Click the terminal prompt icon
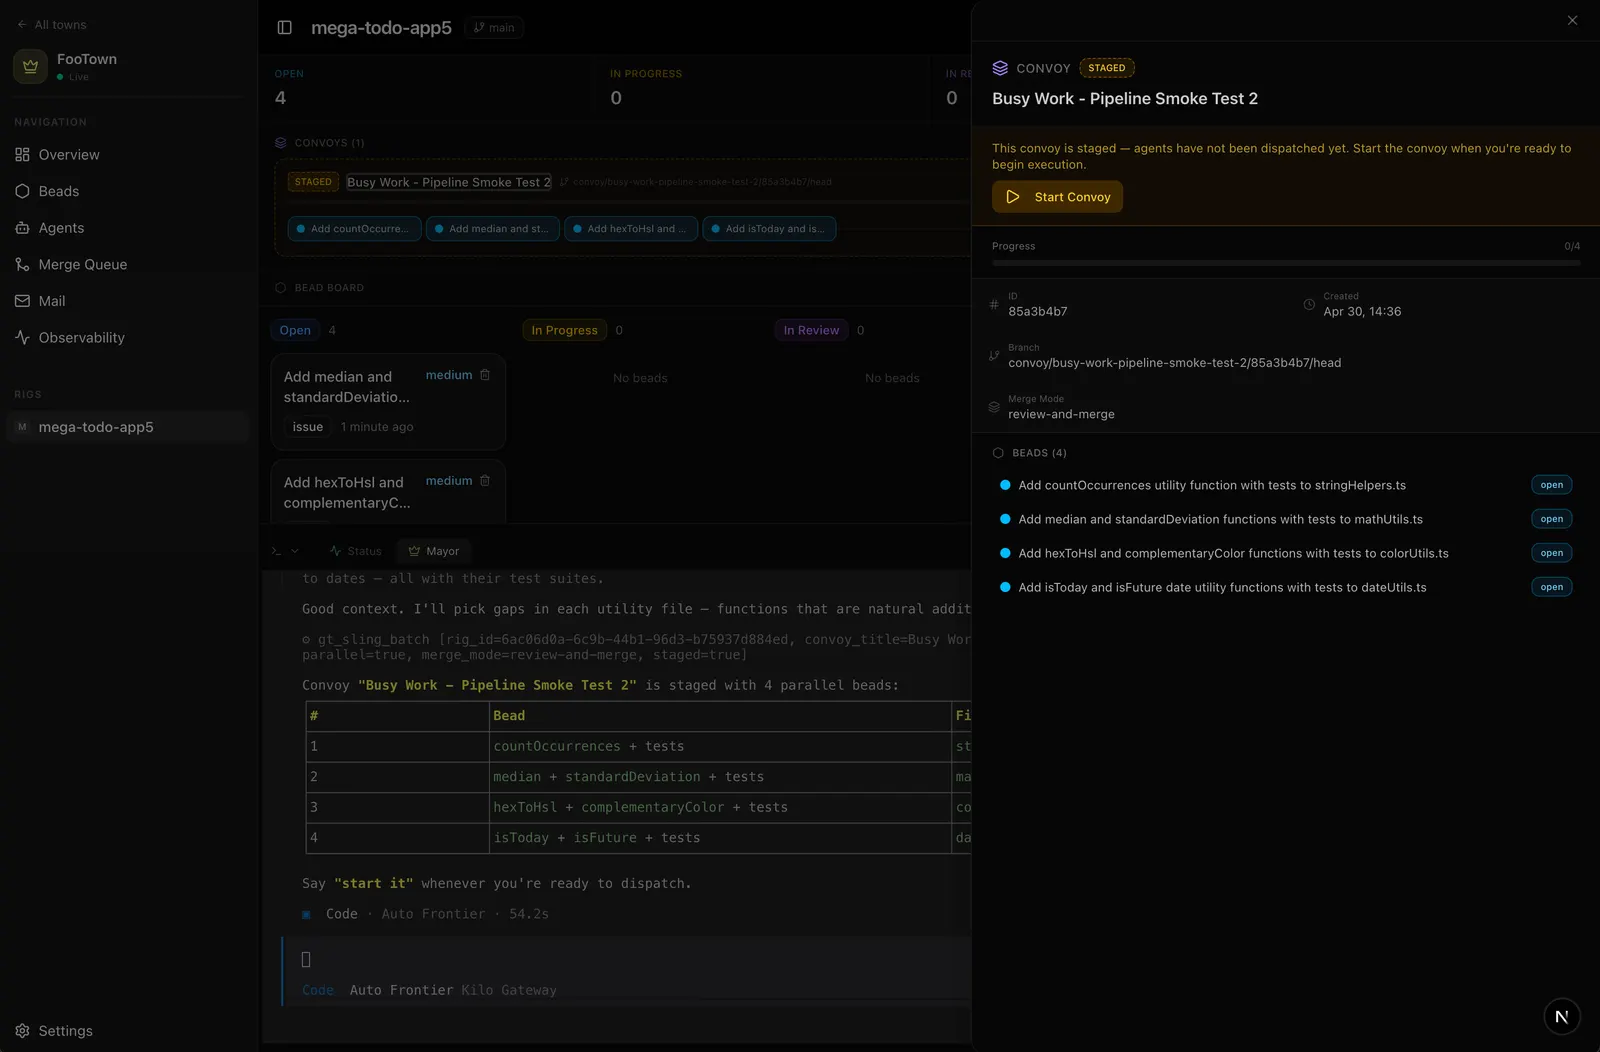Viewport: 1600px width, 1052px height. click(x=276, y=551)
